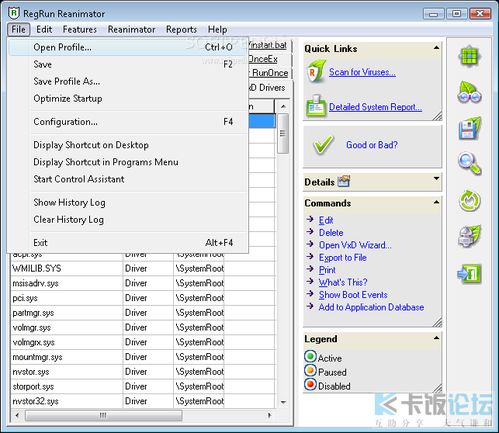Click the Edit command link
Viewport: 499px width, 433px height.
(326, 220)
